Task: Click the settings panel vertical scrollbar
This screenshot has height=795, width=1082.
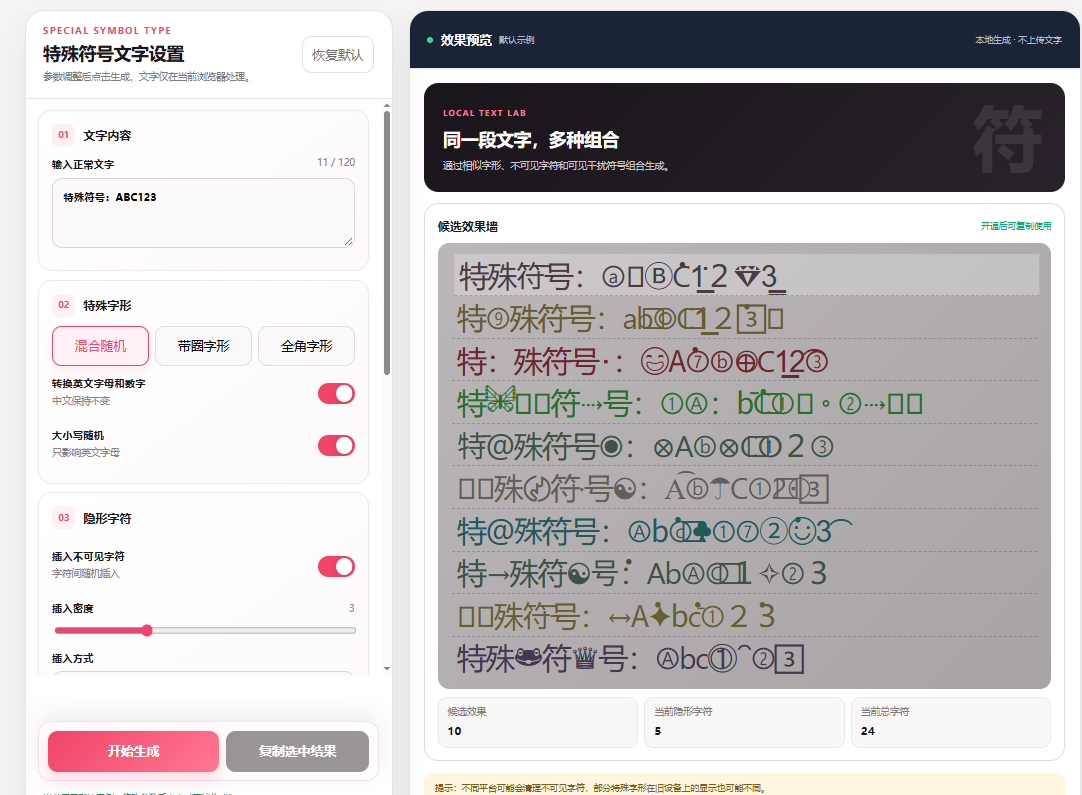Action: (386, 242)
